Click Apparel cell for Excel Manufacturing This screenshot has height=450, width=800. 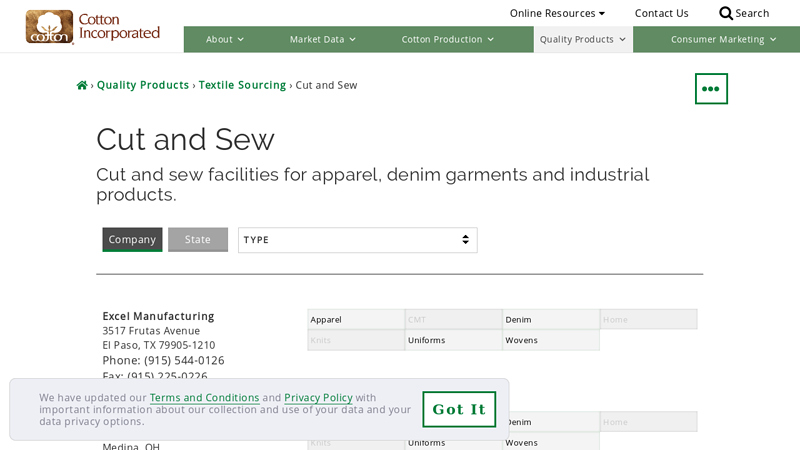(356, 319)
